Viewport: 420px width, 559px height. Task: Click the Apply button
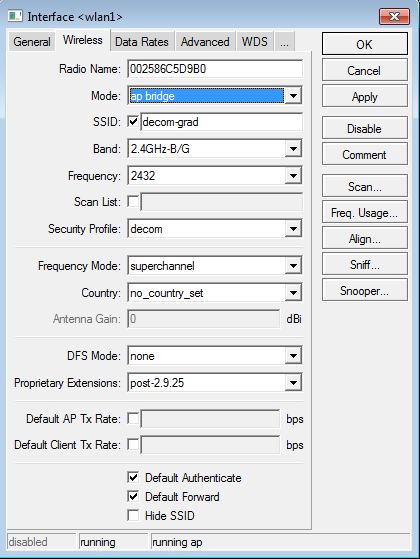[365, 97]
